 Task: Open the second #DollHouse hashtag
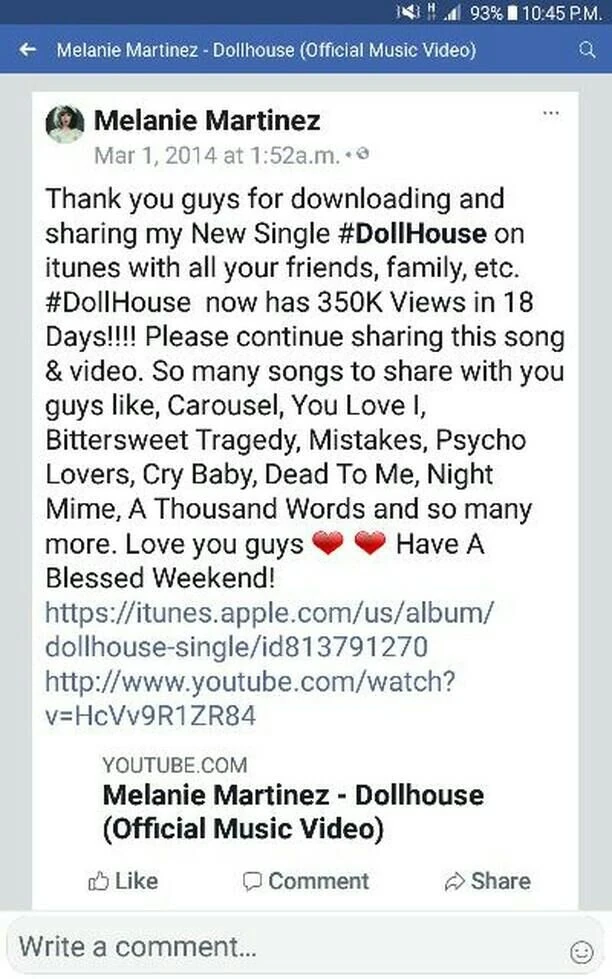coord(118,302)
